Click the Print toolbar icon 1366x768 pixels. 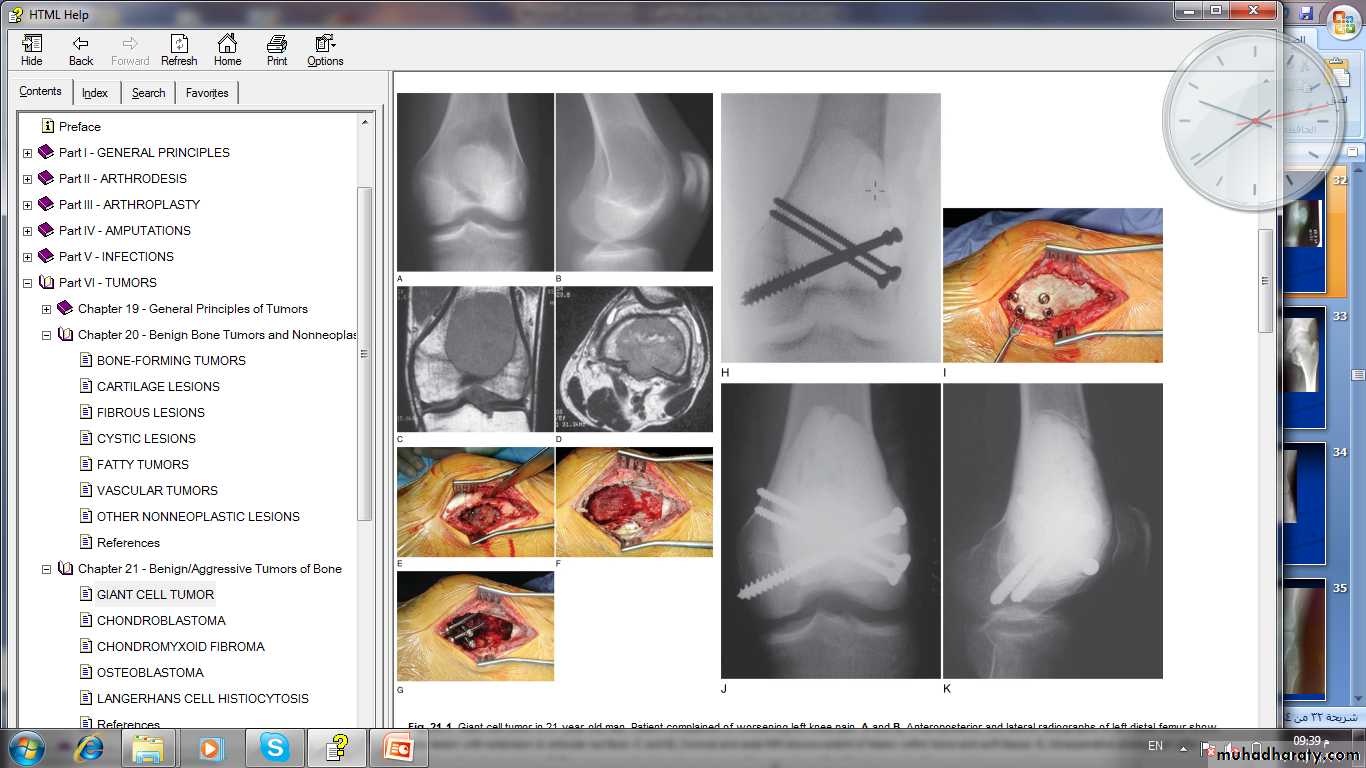click(277, 50)
